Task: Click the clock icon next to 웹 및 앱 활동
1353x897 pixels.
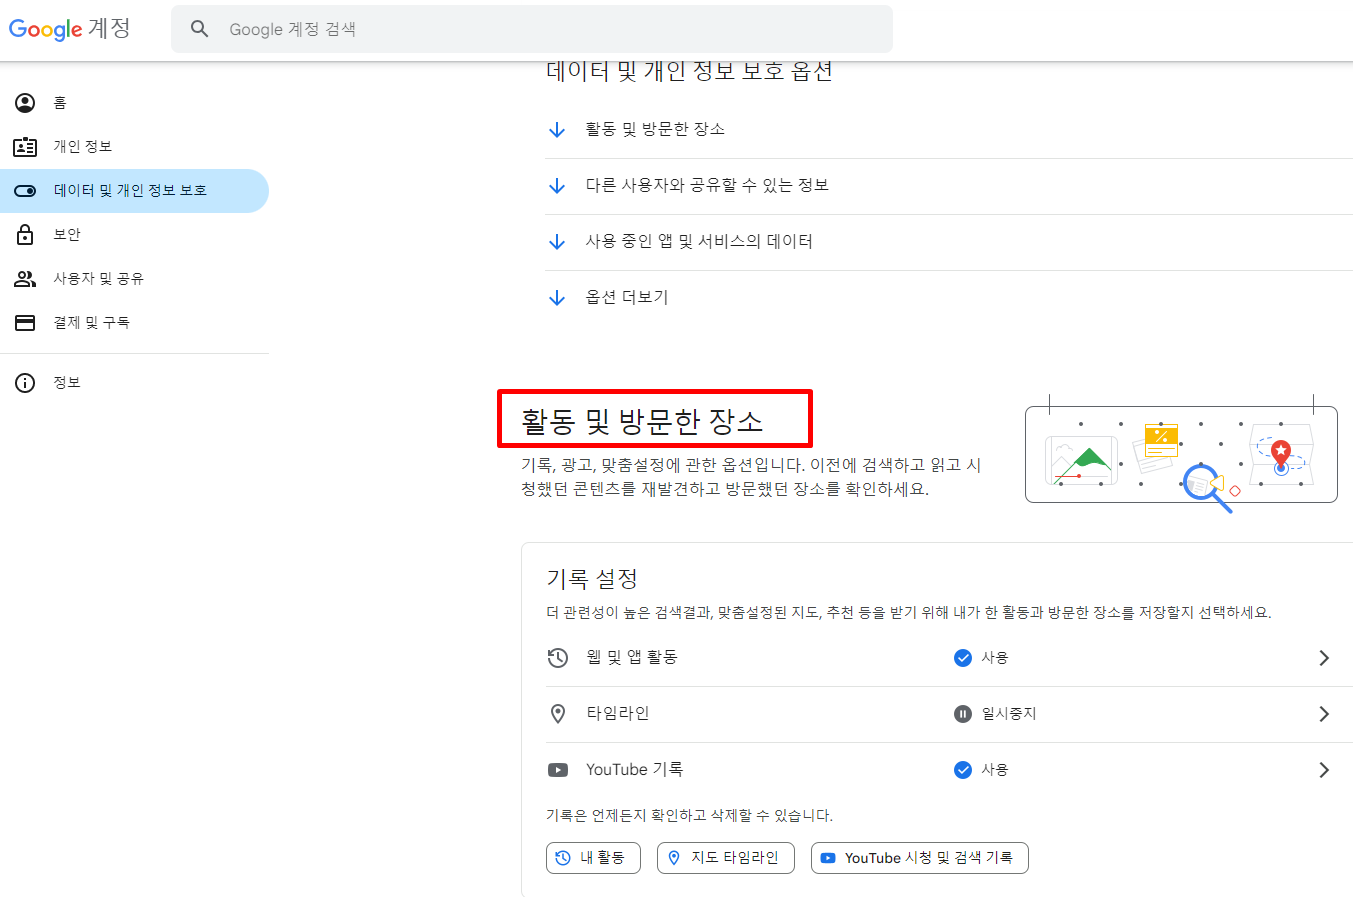Action: (558, 657)
